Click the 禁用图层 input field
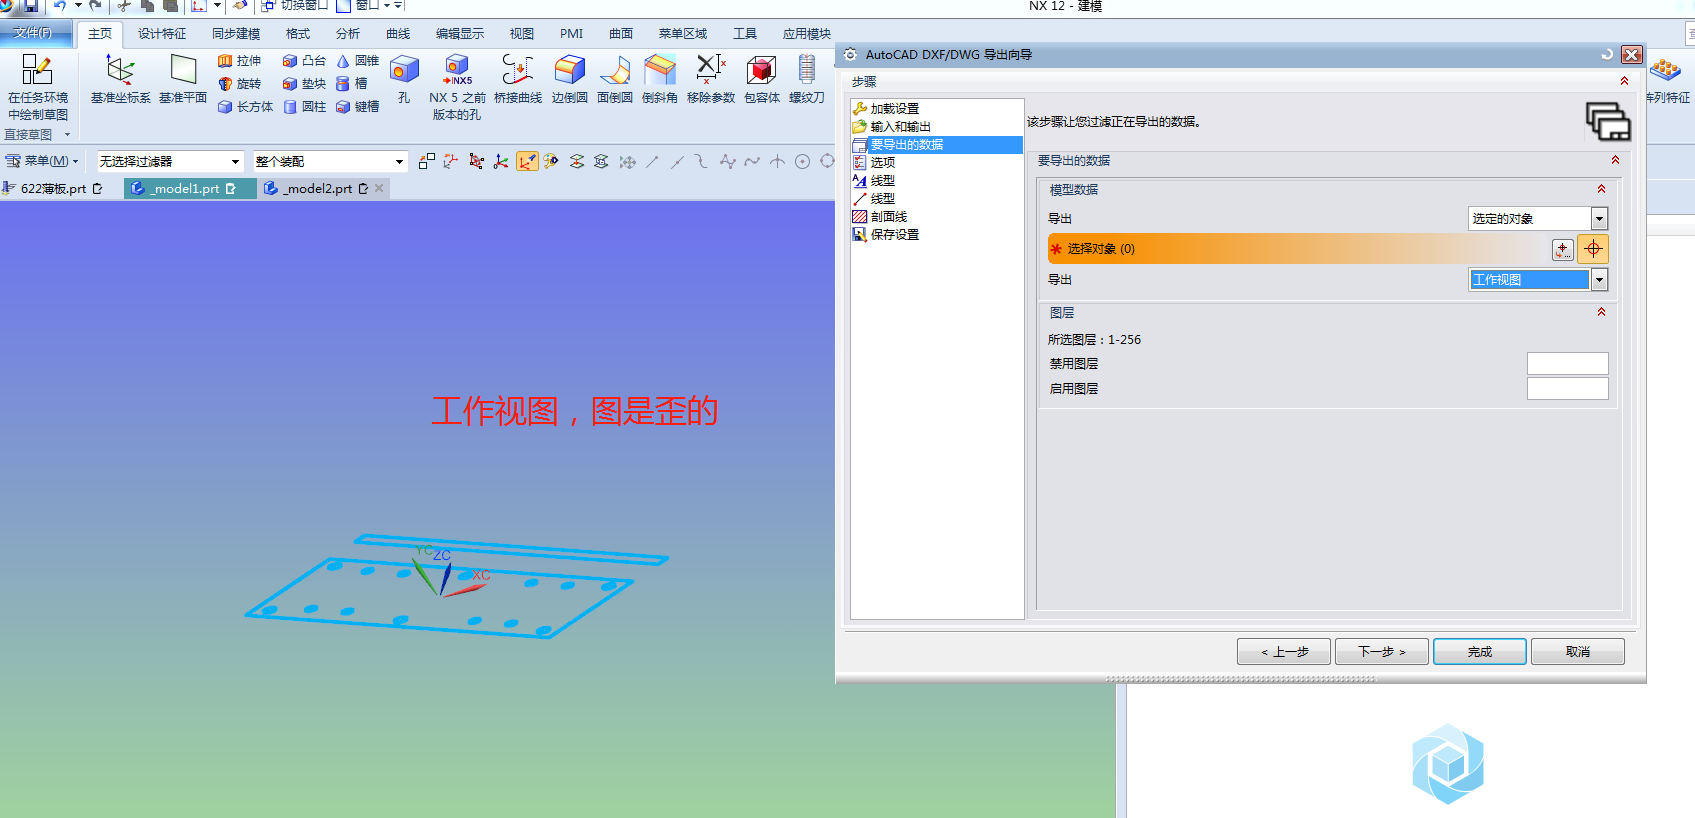This screenshot has height=818, width=1695. tap(1567, 364)
